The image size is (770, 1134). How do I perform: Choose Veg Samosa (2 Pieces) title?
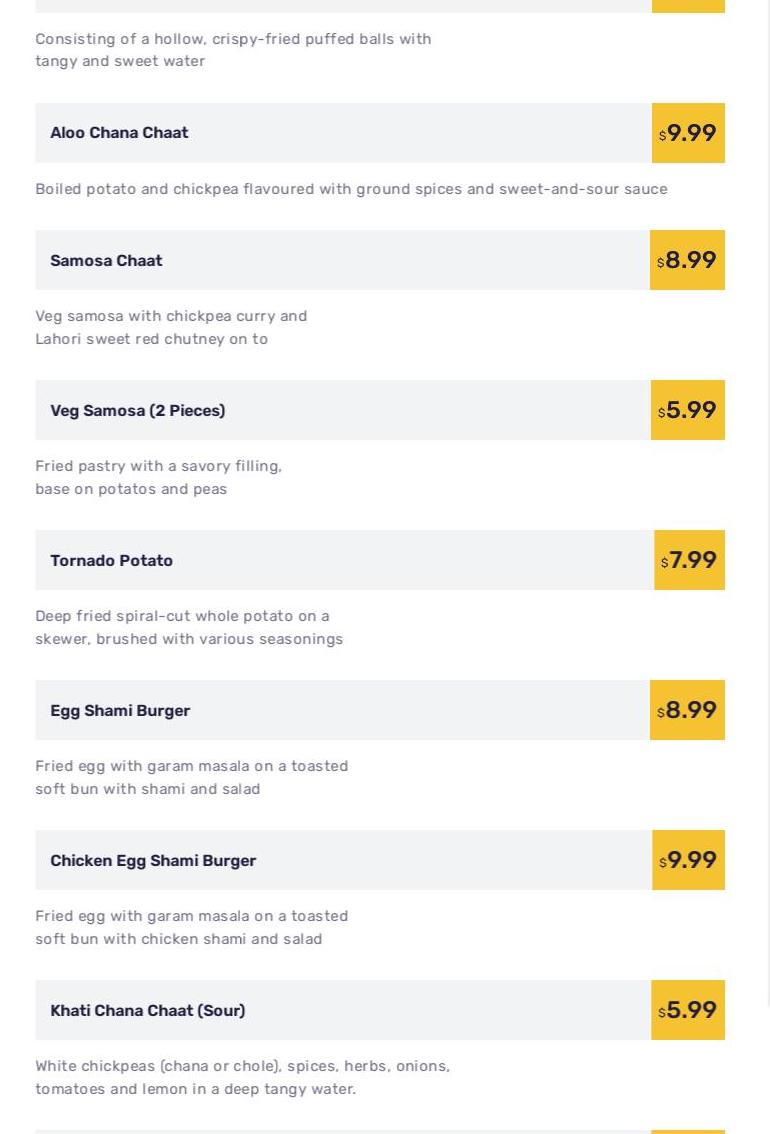[x=137, y=411]
